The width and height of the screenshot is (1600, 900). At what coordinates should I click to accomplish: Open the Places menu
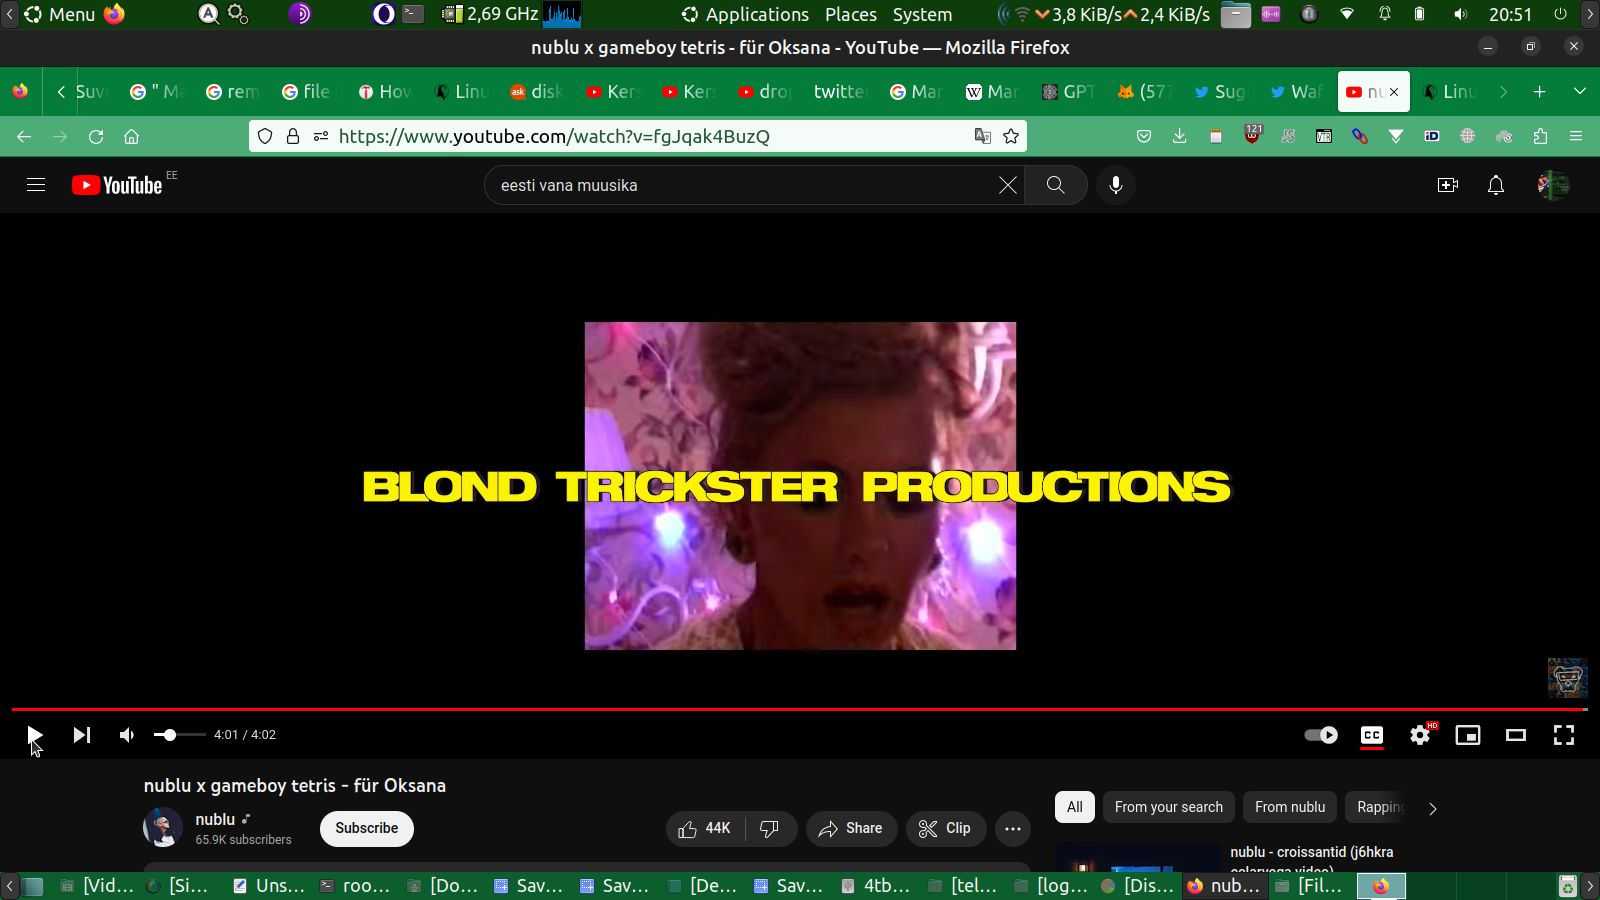click(x=851, y=14)
